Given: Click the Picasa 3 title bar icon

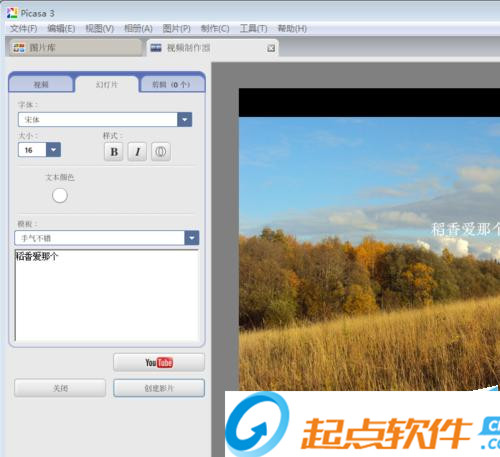Looking at the screenshot, I should click(12, 13).
